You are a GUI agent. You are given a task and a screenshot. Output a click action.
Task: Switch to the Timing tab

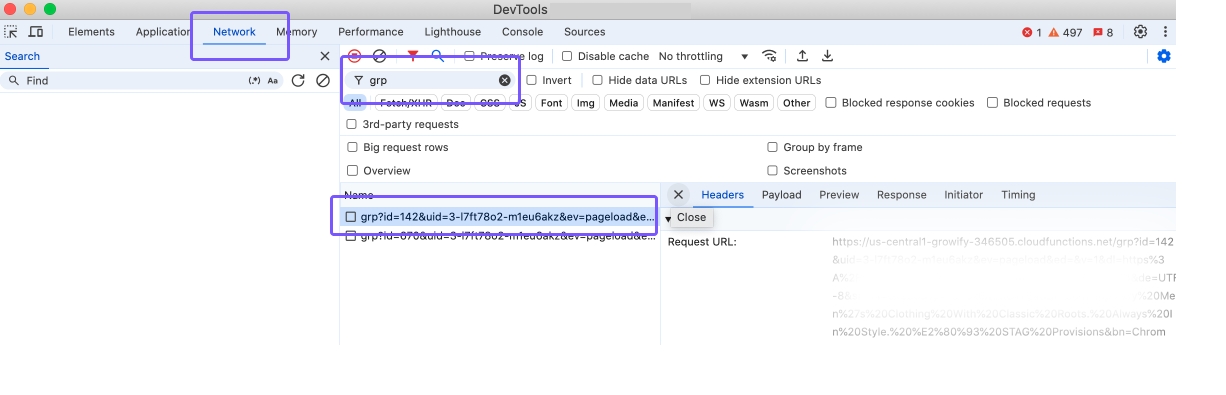(1018, 195)
